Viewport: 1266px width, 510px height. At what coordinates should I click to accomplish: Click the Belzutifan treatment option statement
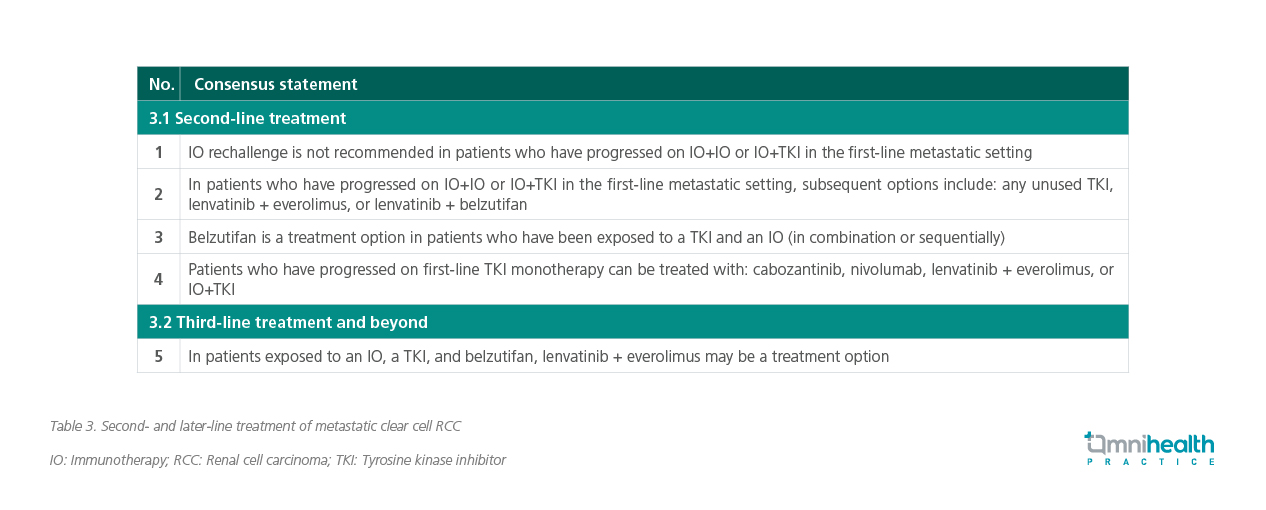[596, 238]
